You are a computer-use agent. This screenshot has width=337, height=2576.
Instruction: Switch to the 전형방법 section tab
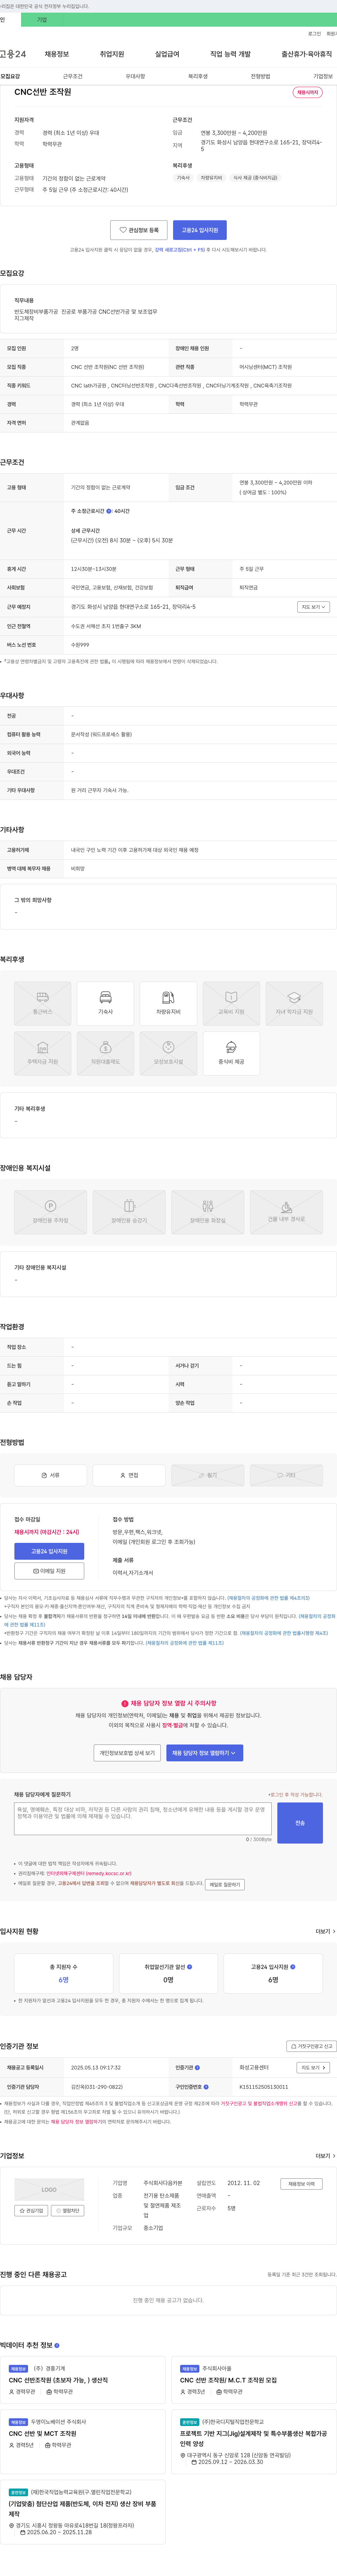point(260,76)
